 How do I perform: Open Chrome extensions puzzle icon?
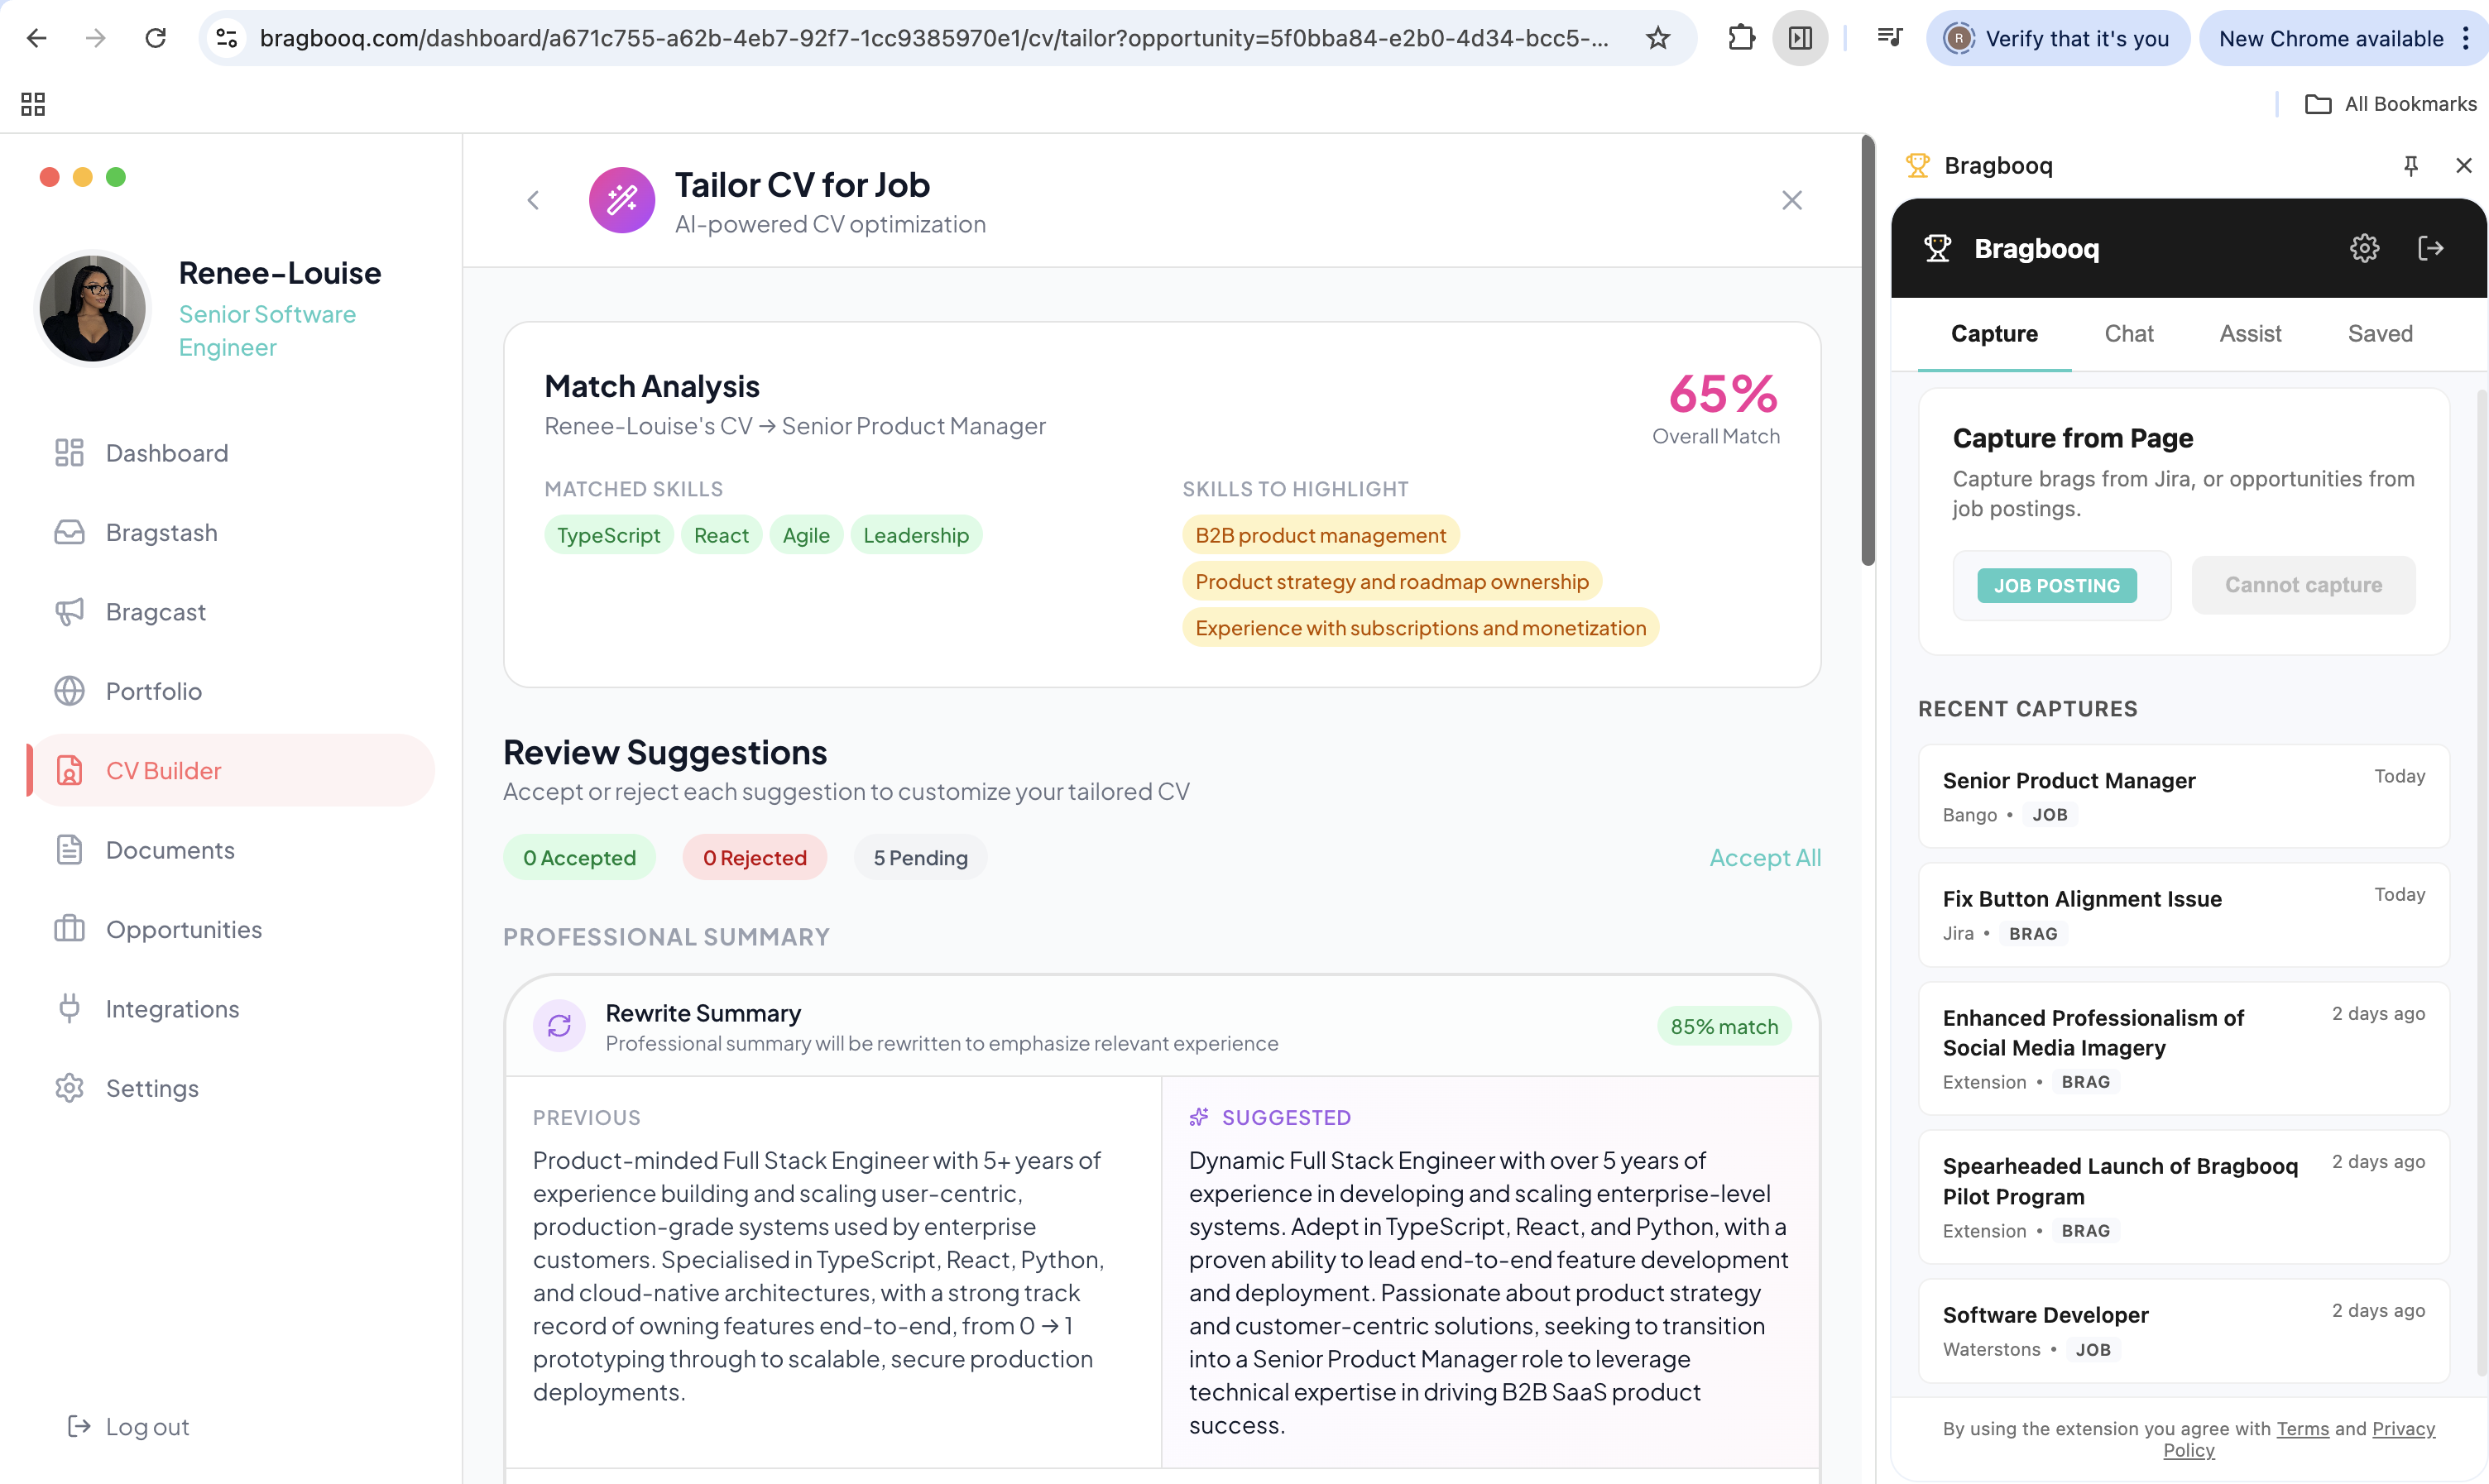[1741, 38]
